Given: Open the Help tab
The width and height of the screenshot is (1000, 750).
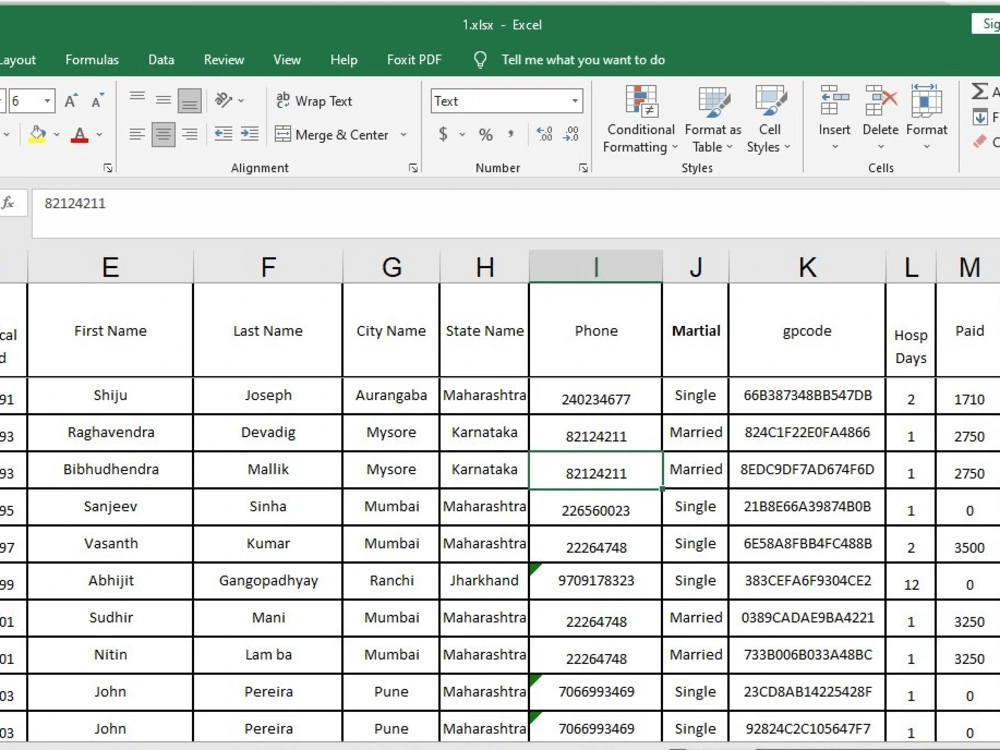Looking at the screenshot, I should tap(344, 60).
